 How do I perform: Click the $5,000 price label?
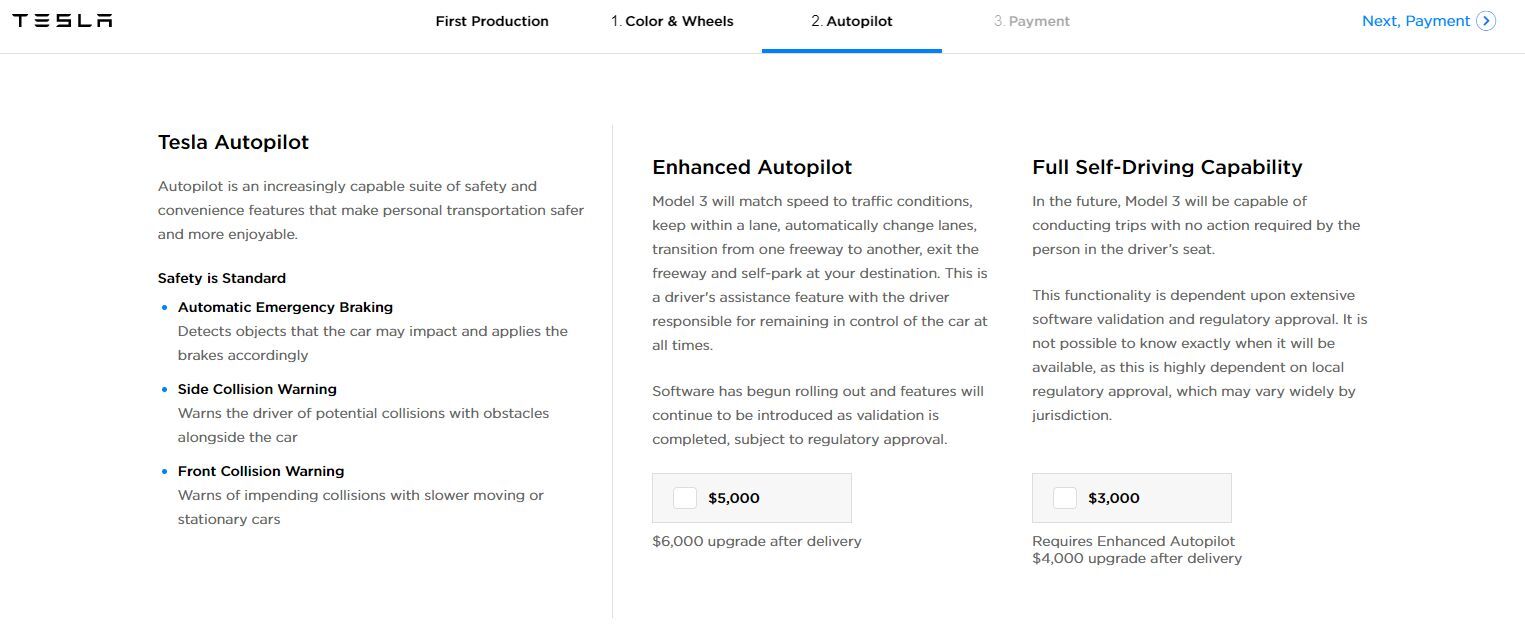point(734,498)
